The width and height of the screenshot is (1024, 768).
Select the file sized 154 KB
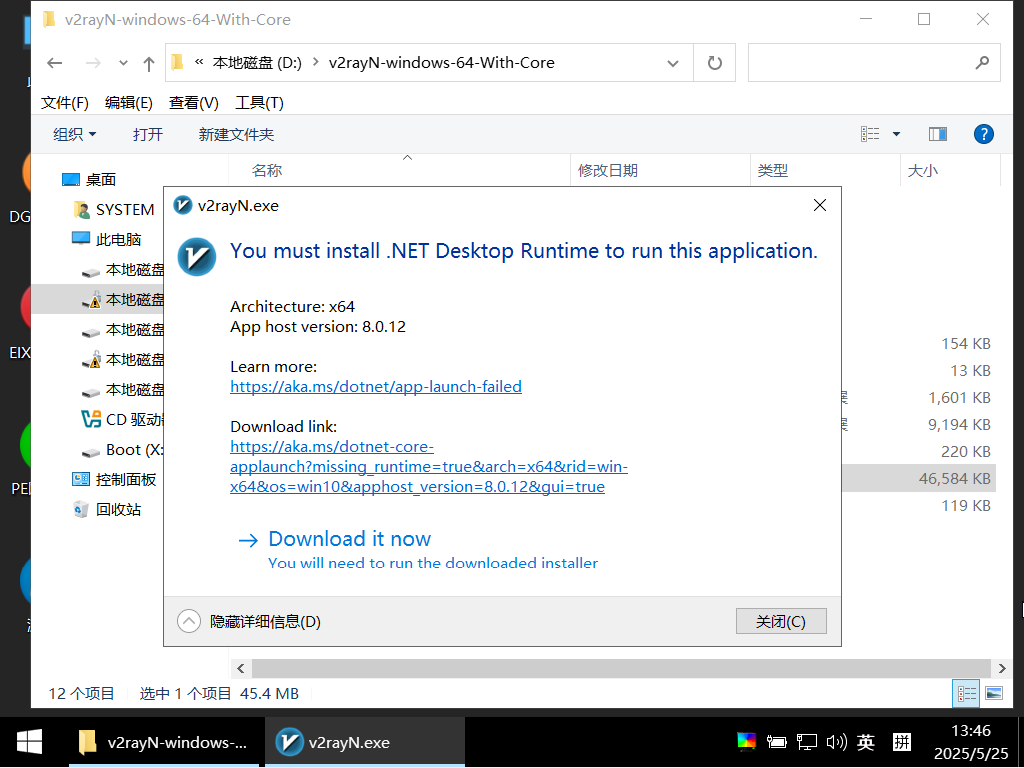click(x=966, y=344)
